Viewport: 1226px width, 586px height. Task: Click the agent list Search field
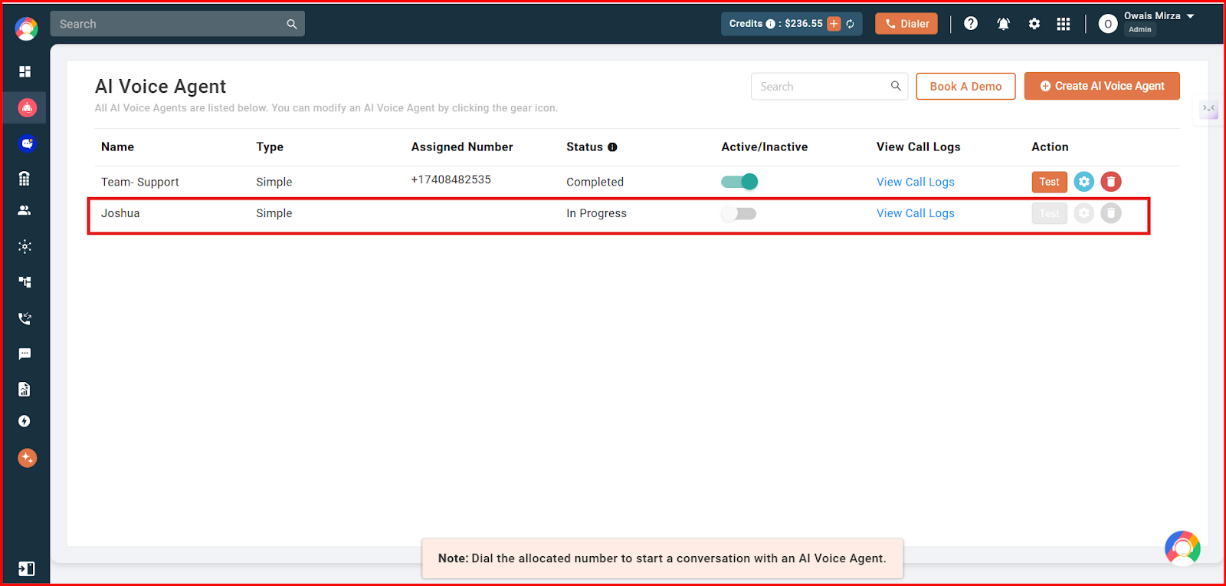coord(830,86)
